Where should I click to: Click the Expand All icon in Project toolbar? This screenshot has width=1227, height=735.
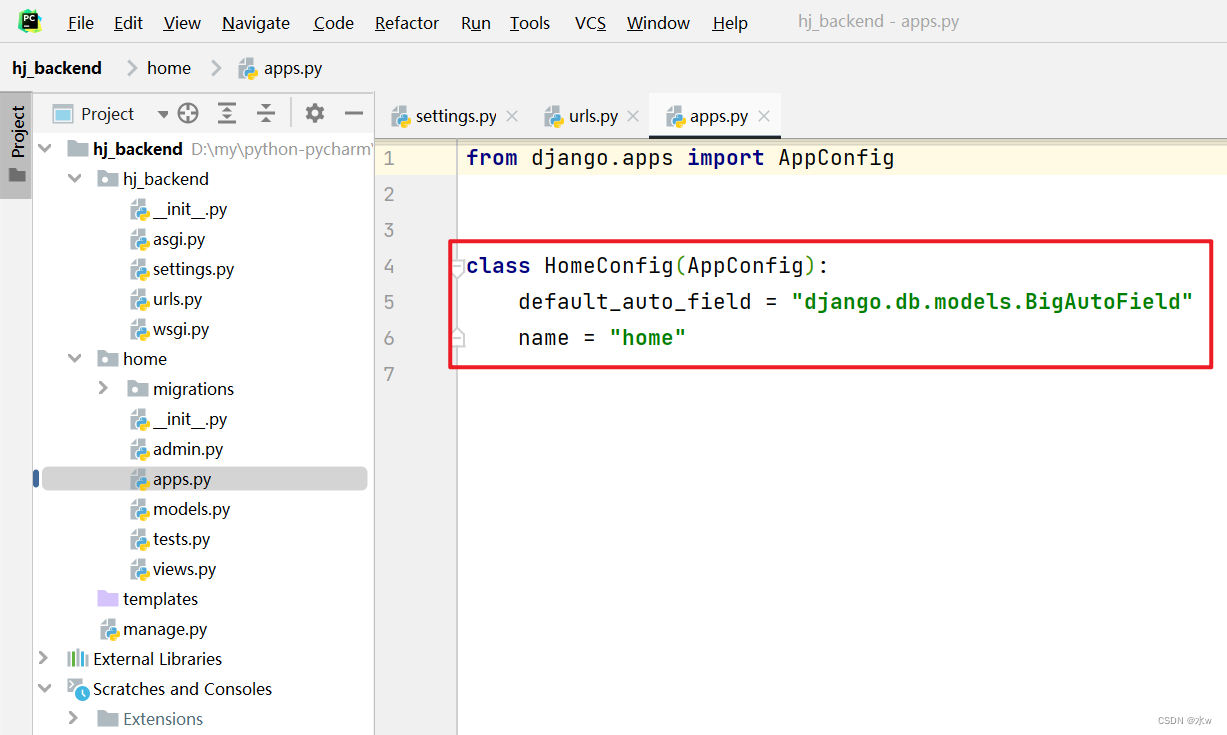click(x=227, y=113)
